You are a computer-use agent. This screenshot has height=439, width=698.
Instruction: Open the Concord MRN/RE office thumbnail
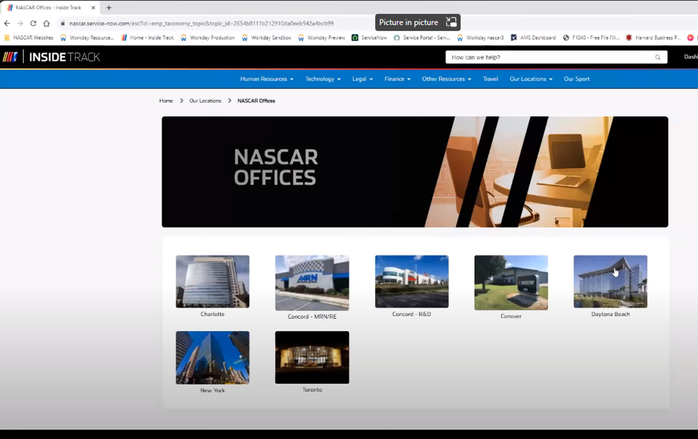pyautogui.click(x=312, y=283)
